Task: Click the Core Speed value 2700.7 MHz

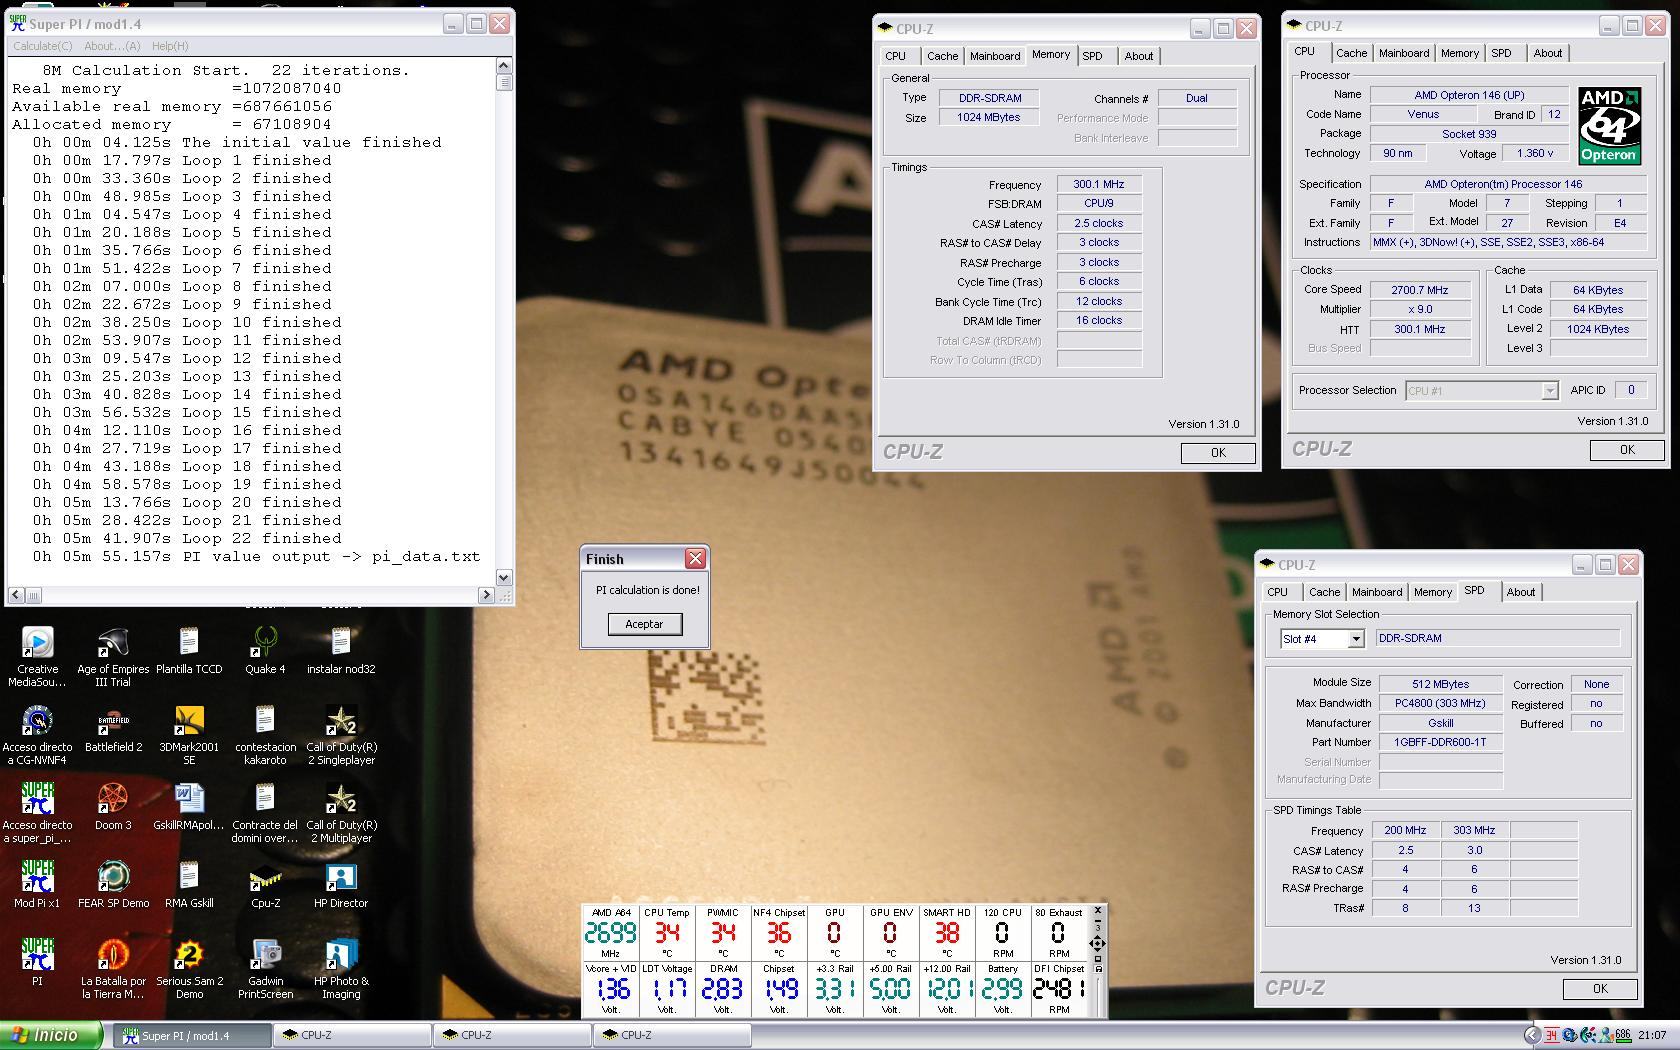Action: point(1419,290)
